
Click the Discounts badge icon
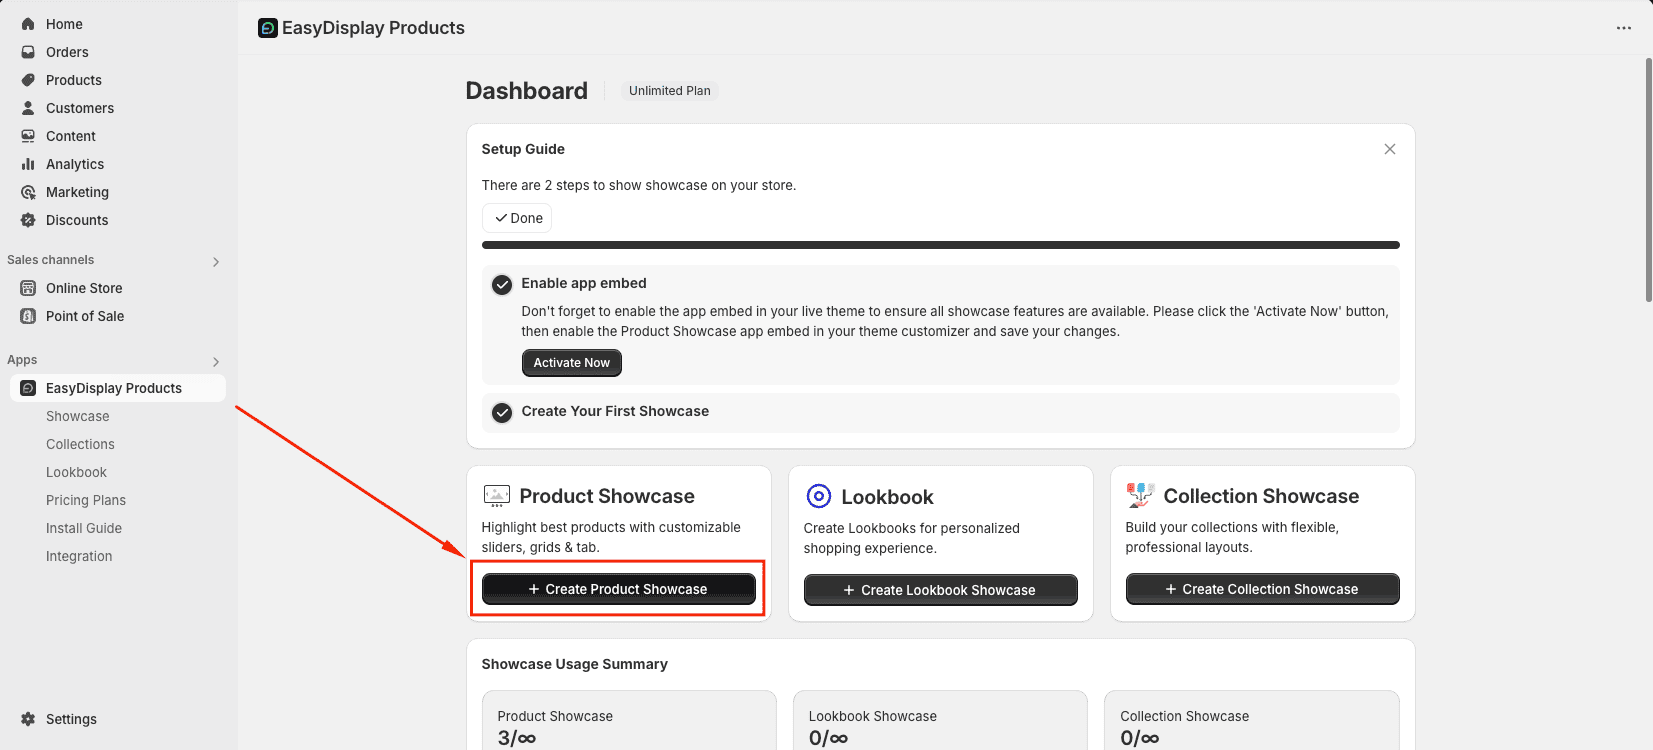point(28,220)
